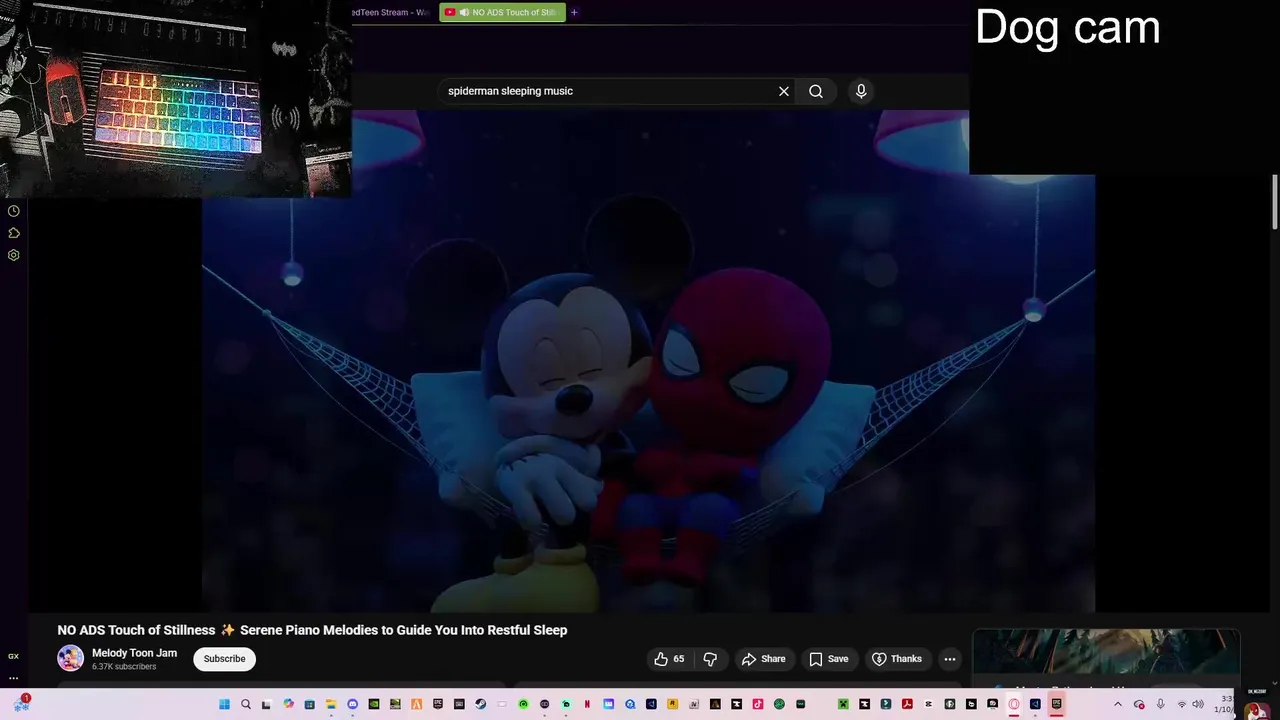1280x720 pixels.
Task: Open Adobe Acrobat from the taskbar
Action: coord(907,704)
